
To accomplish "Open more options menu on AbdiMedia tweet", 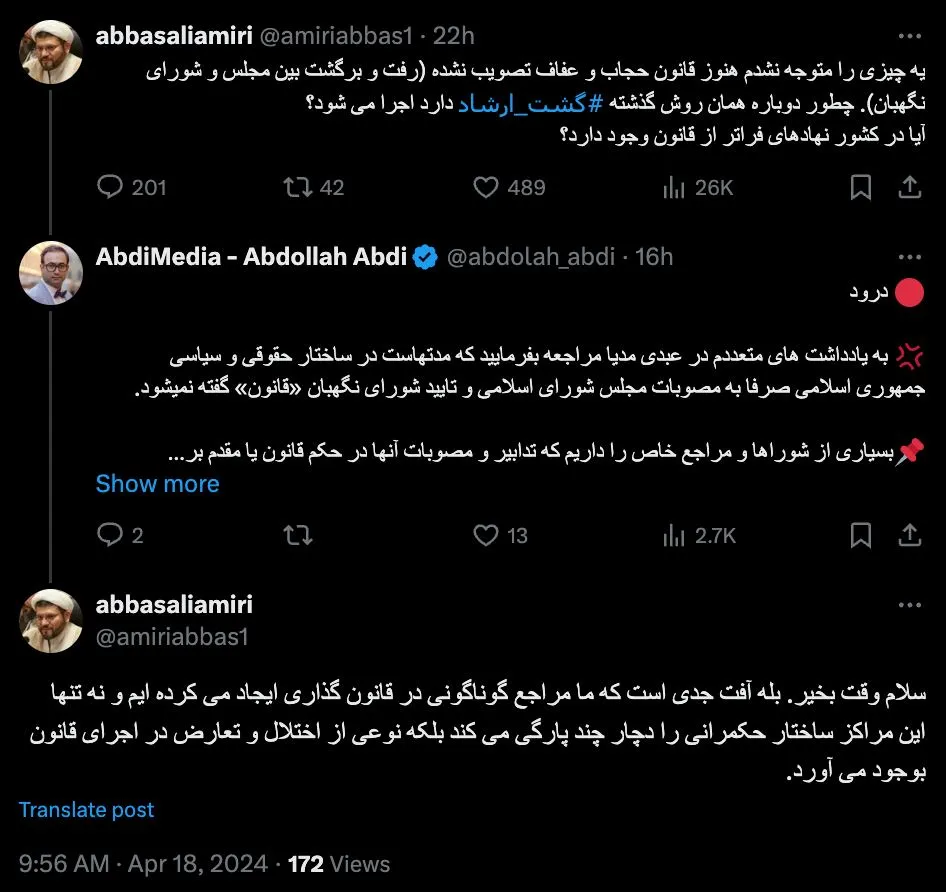I will click(x=909, y=257).
